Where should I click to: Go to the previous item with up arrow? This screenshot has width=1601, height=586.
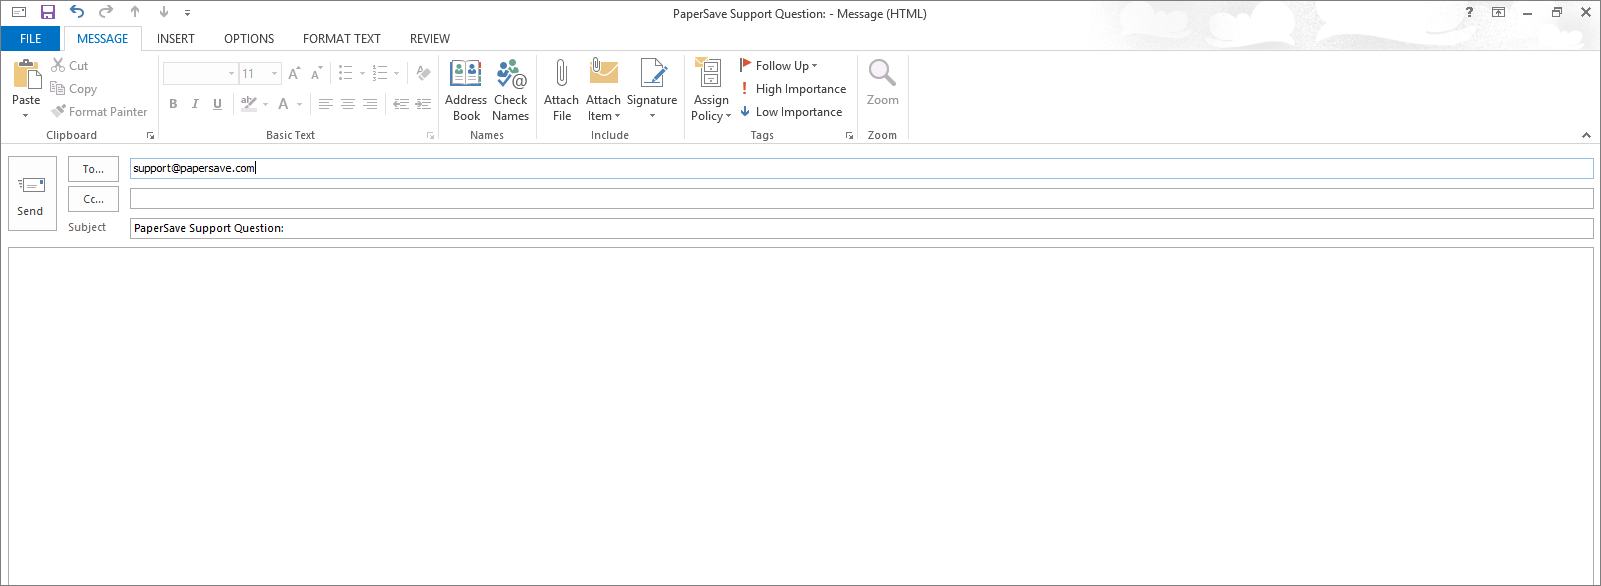135,12
